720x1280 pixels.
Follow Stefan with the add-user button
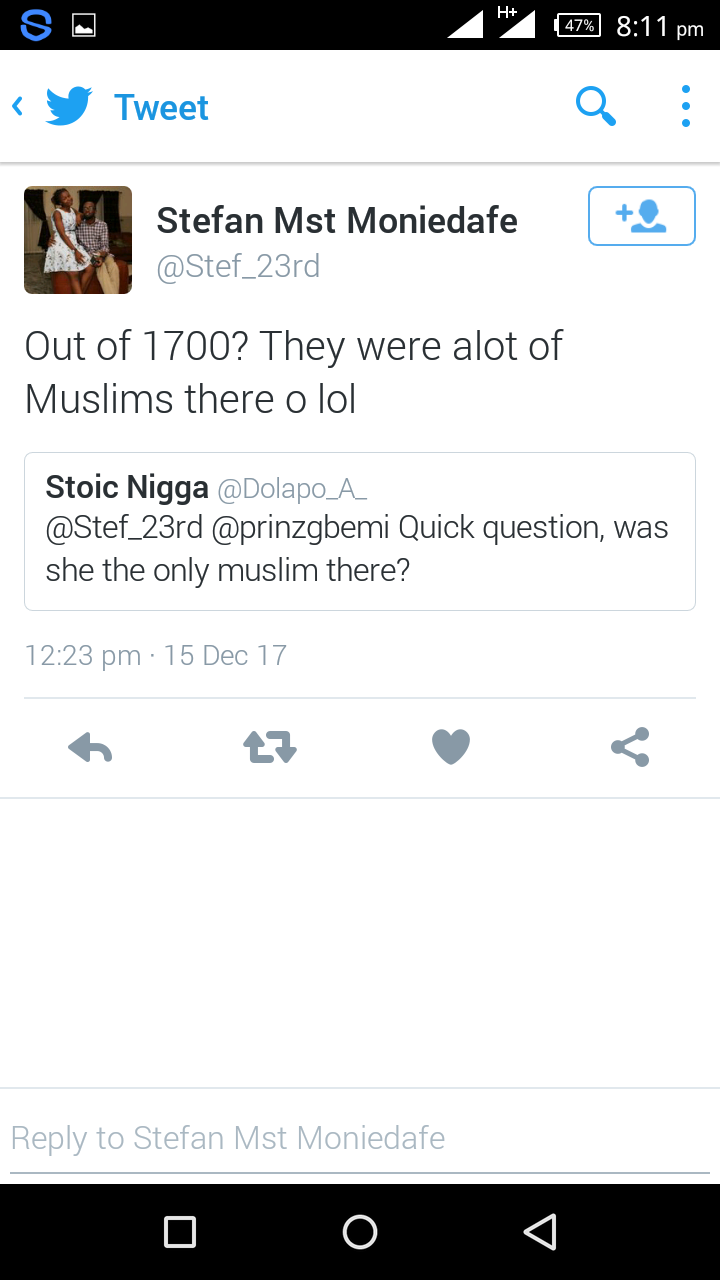(x=642, y=216)
